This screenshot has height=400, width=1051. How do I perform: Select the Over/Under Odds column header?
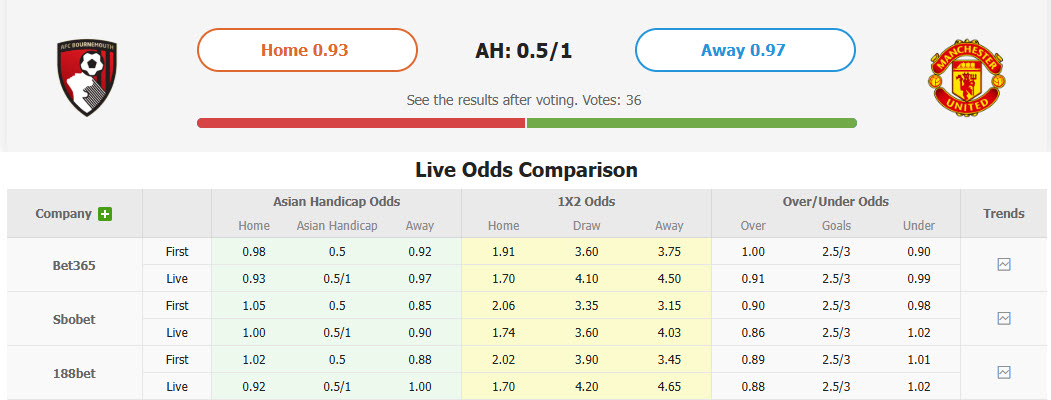point(835,201)
